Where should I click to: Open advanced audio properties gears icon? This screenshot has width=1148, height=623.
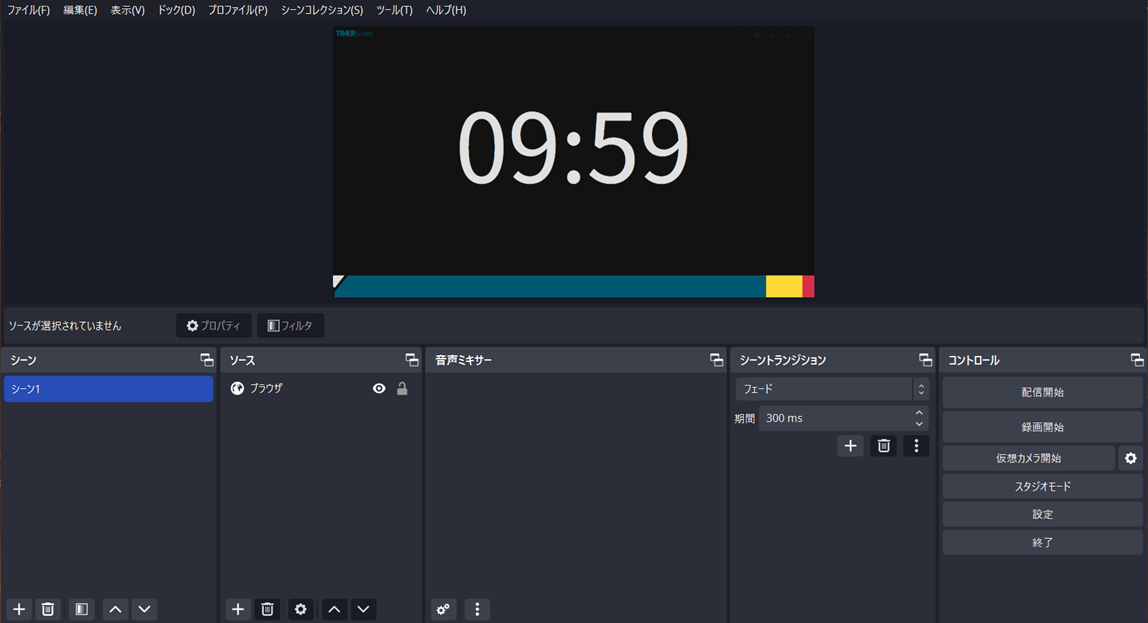444,609
